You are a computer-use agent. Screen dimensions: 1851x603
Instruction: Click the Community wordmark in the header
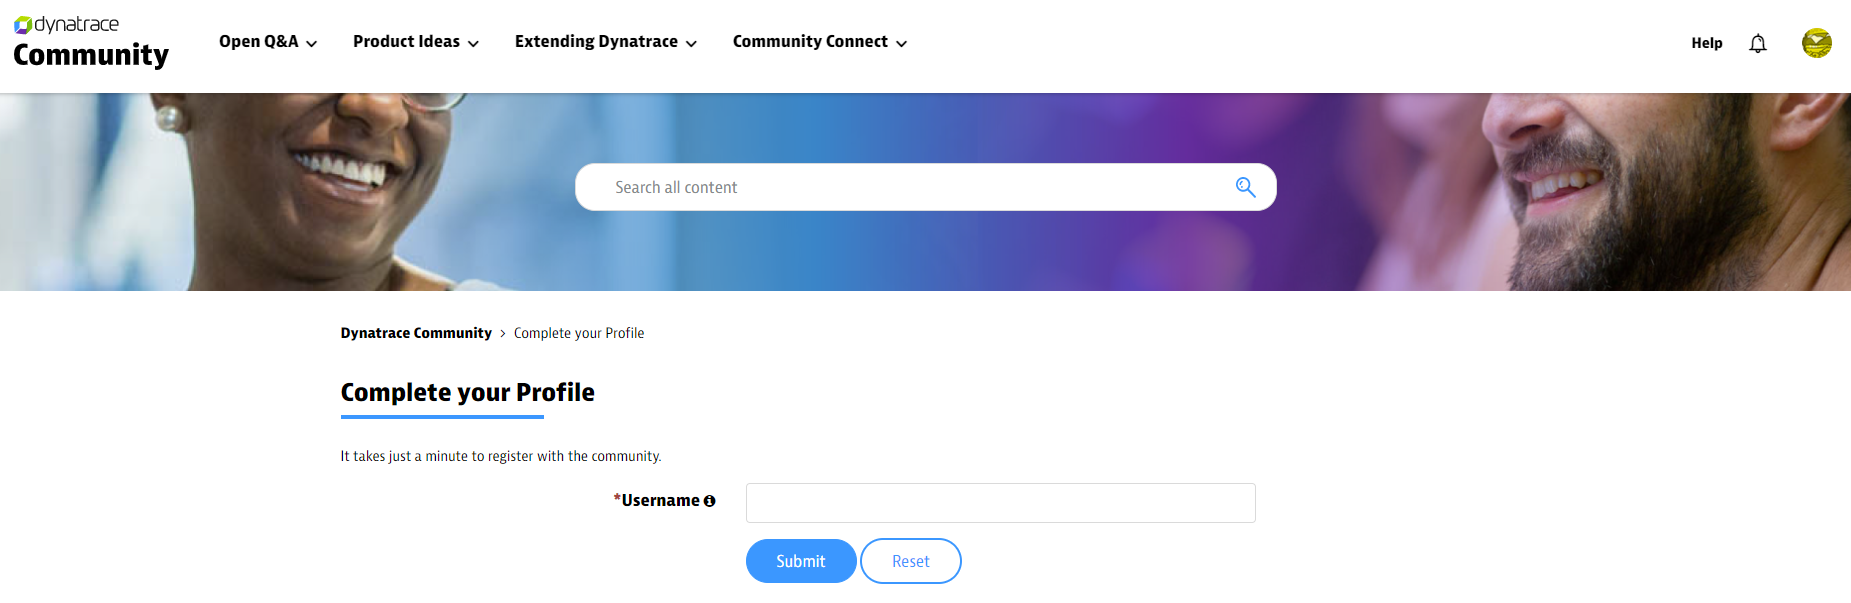(x=91, y=55)
